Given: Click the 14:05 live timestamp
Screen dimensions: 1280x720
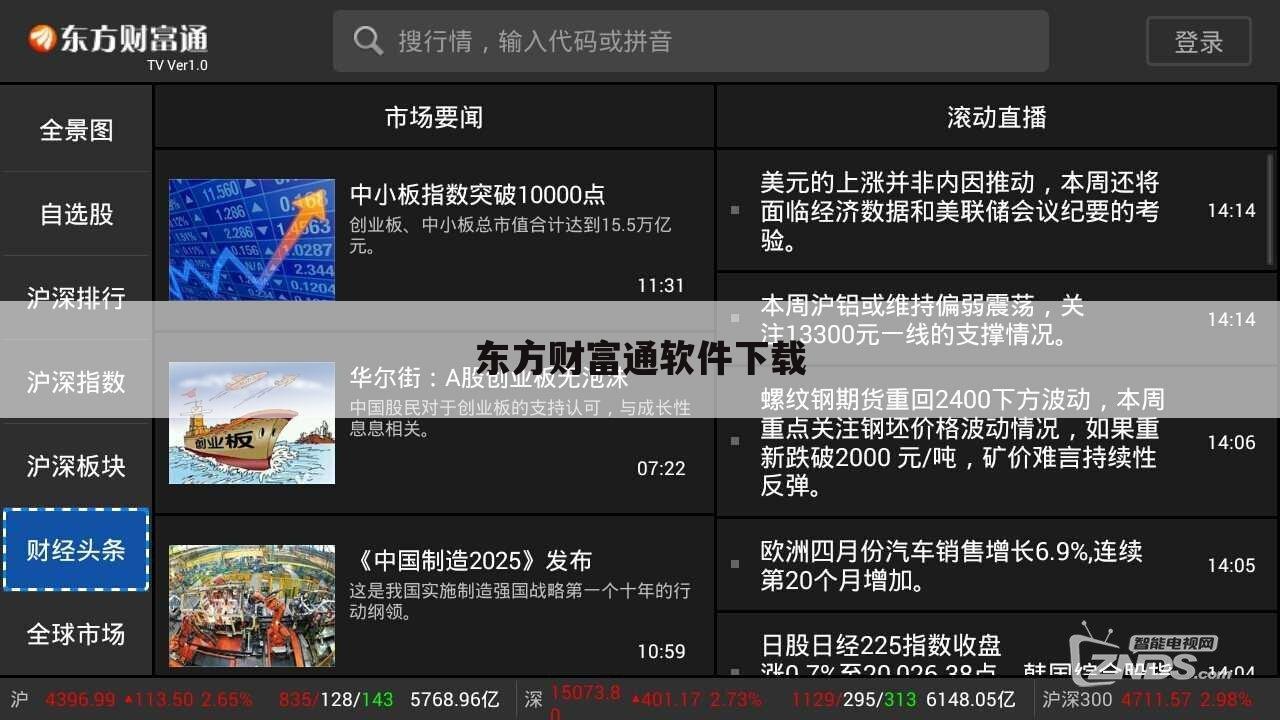Looking at the screenshot, I should pos(1231,565).
